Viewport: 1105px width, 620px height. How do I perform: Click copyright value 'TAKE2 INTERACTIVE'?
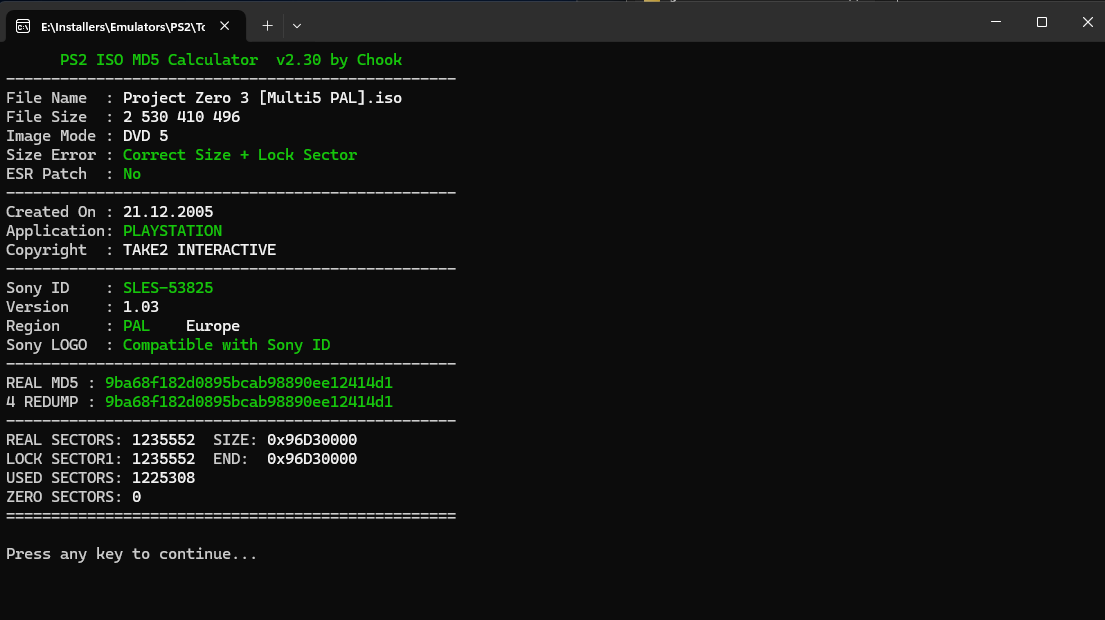click(x=199, y=250)
